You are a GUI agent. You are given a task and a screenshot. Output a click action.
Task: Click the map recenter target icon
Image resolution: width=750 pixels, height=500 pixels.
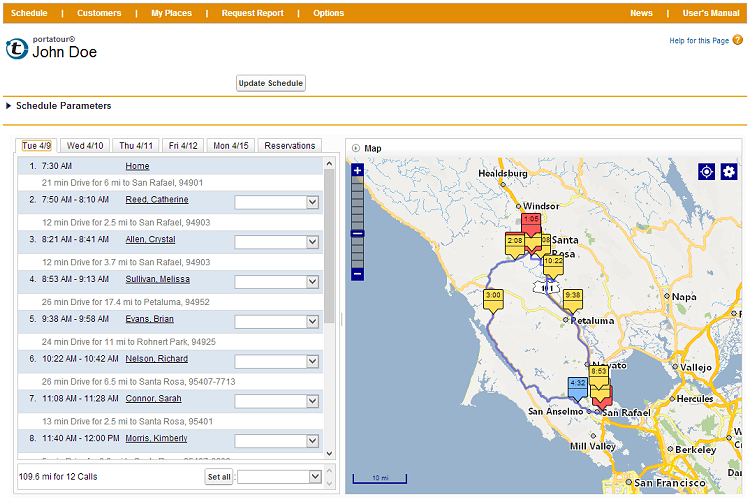pyautogui.click(x=707, y=172)
